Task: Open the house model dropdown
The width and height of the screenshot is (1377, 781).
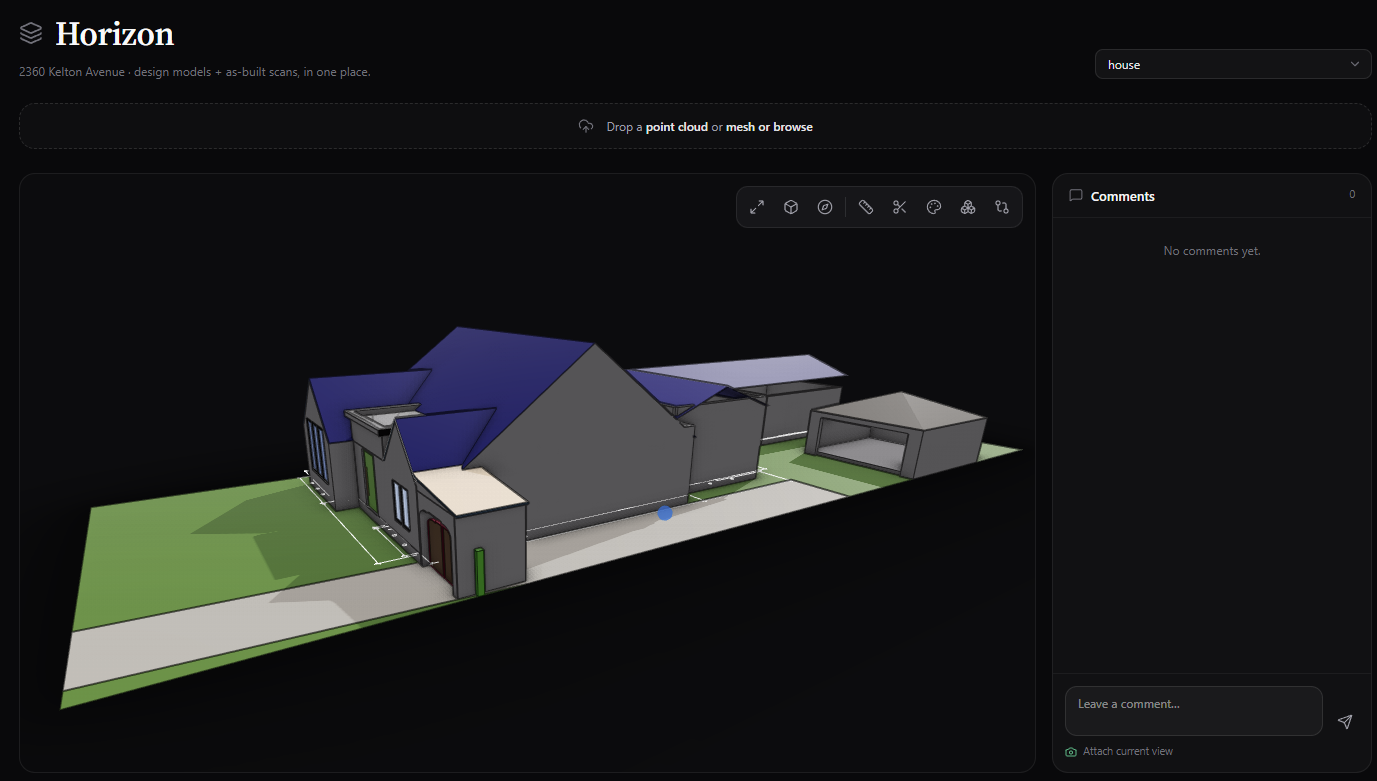Action: point(1233,64)
